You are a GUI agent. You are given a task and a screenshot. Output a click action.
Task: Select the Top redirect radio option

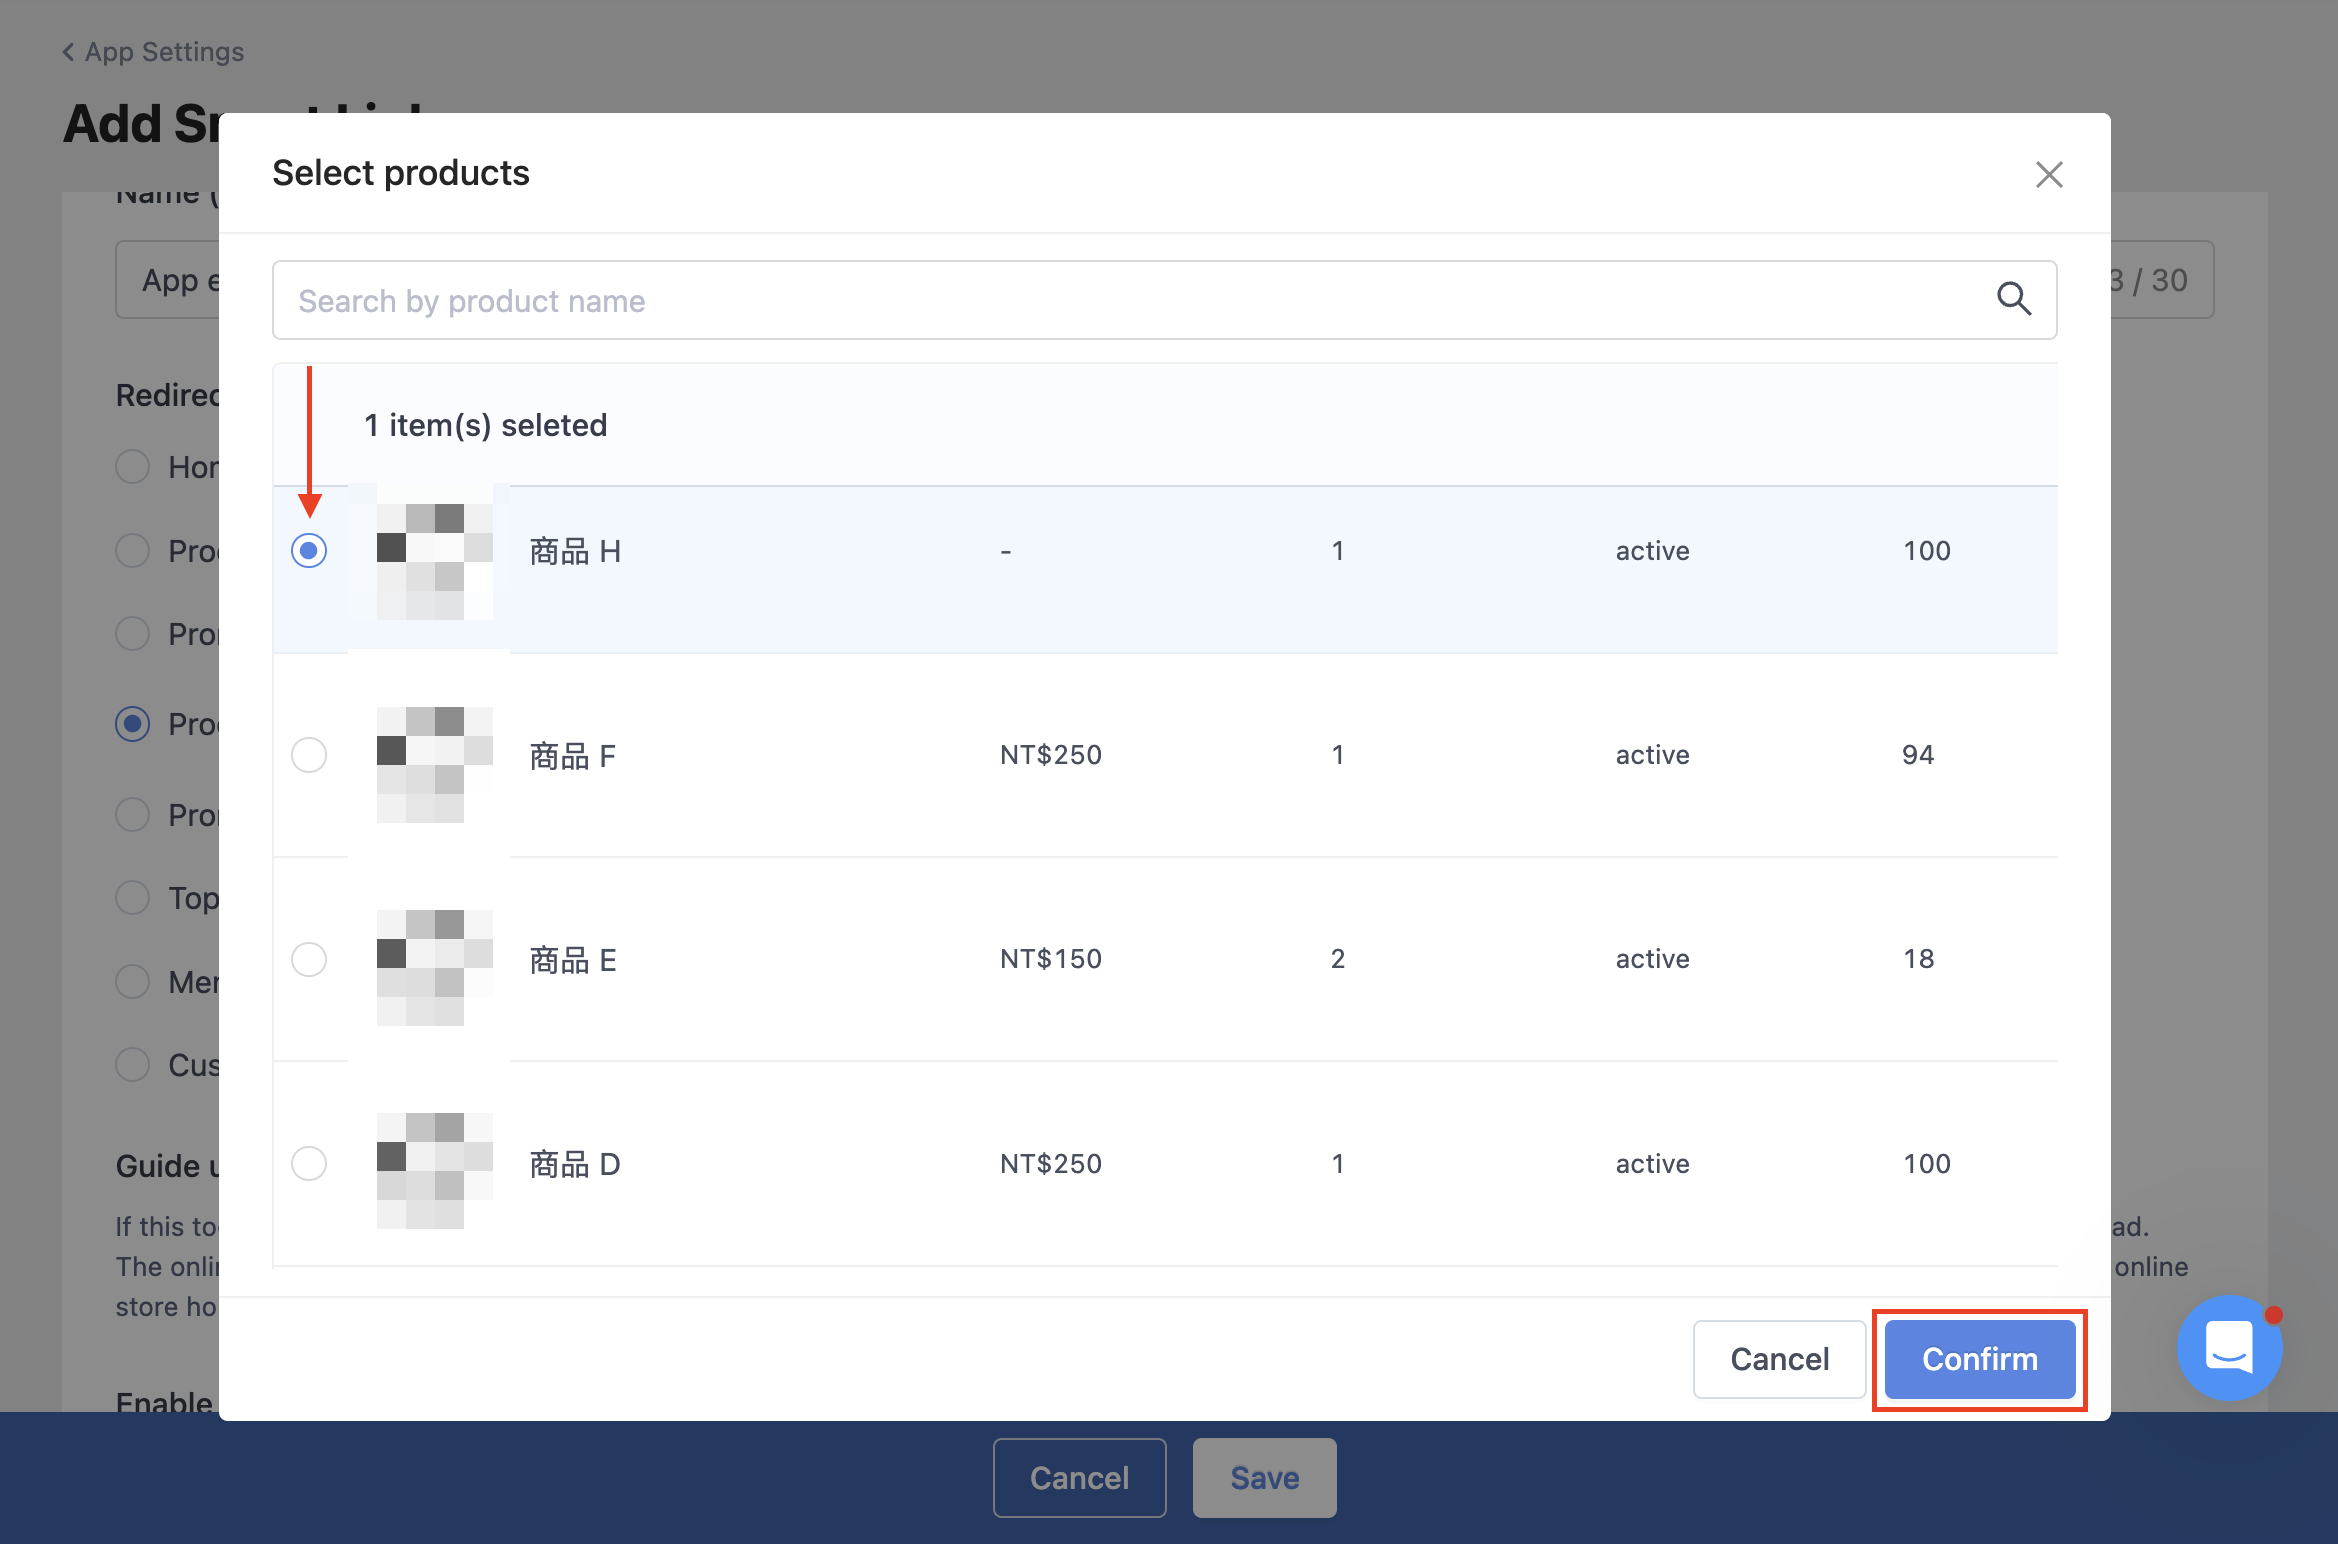(x=132, y=897)
